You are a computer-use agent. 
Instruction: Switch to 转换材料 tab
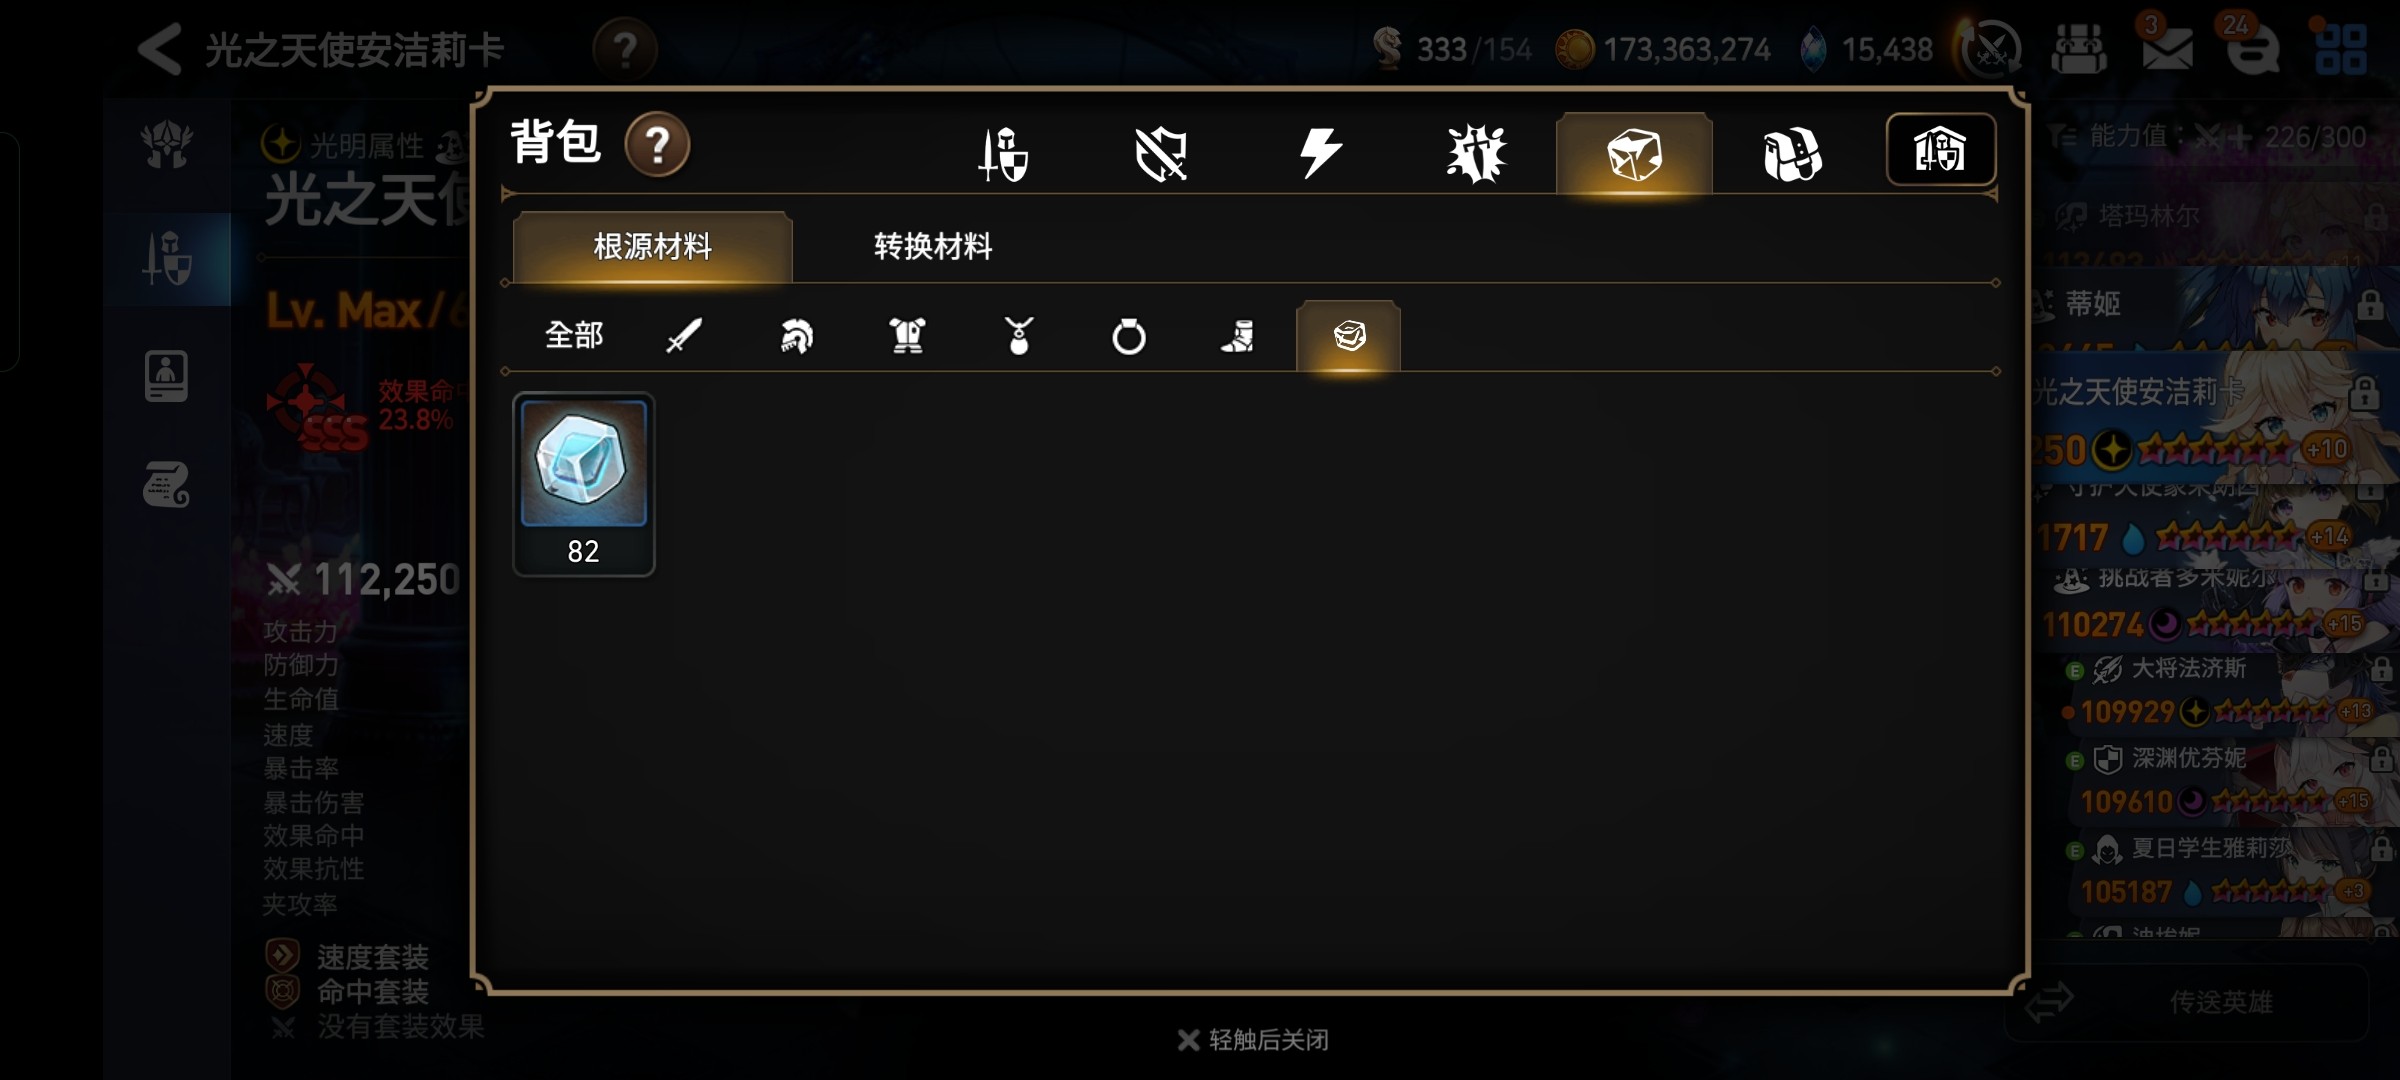tap(933, 246)
